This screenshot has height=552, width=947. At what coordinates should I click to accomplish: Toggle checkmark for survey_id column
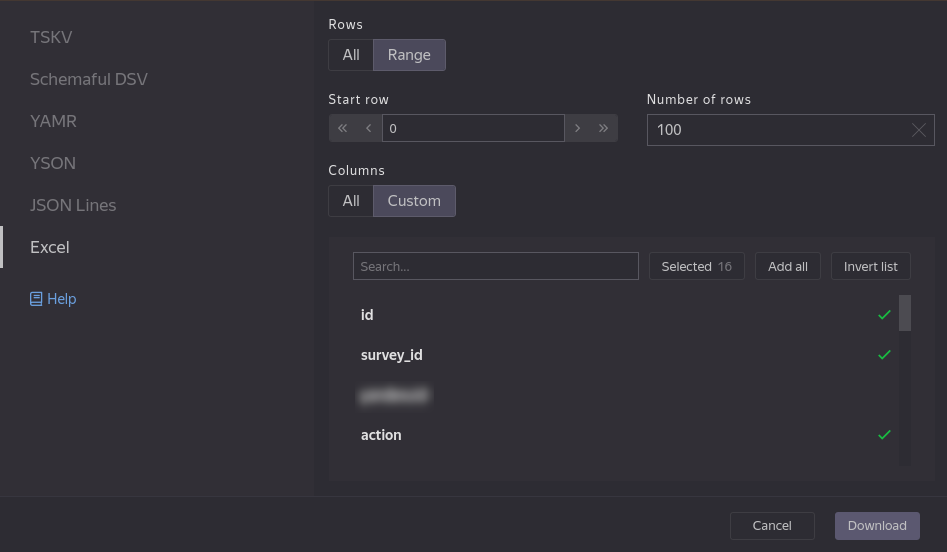click(884, 355)
